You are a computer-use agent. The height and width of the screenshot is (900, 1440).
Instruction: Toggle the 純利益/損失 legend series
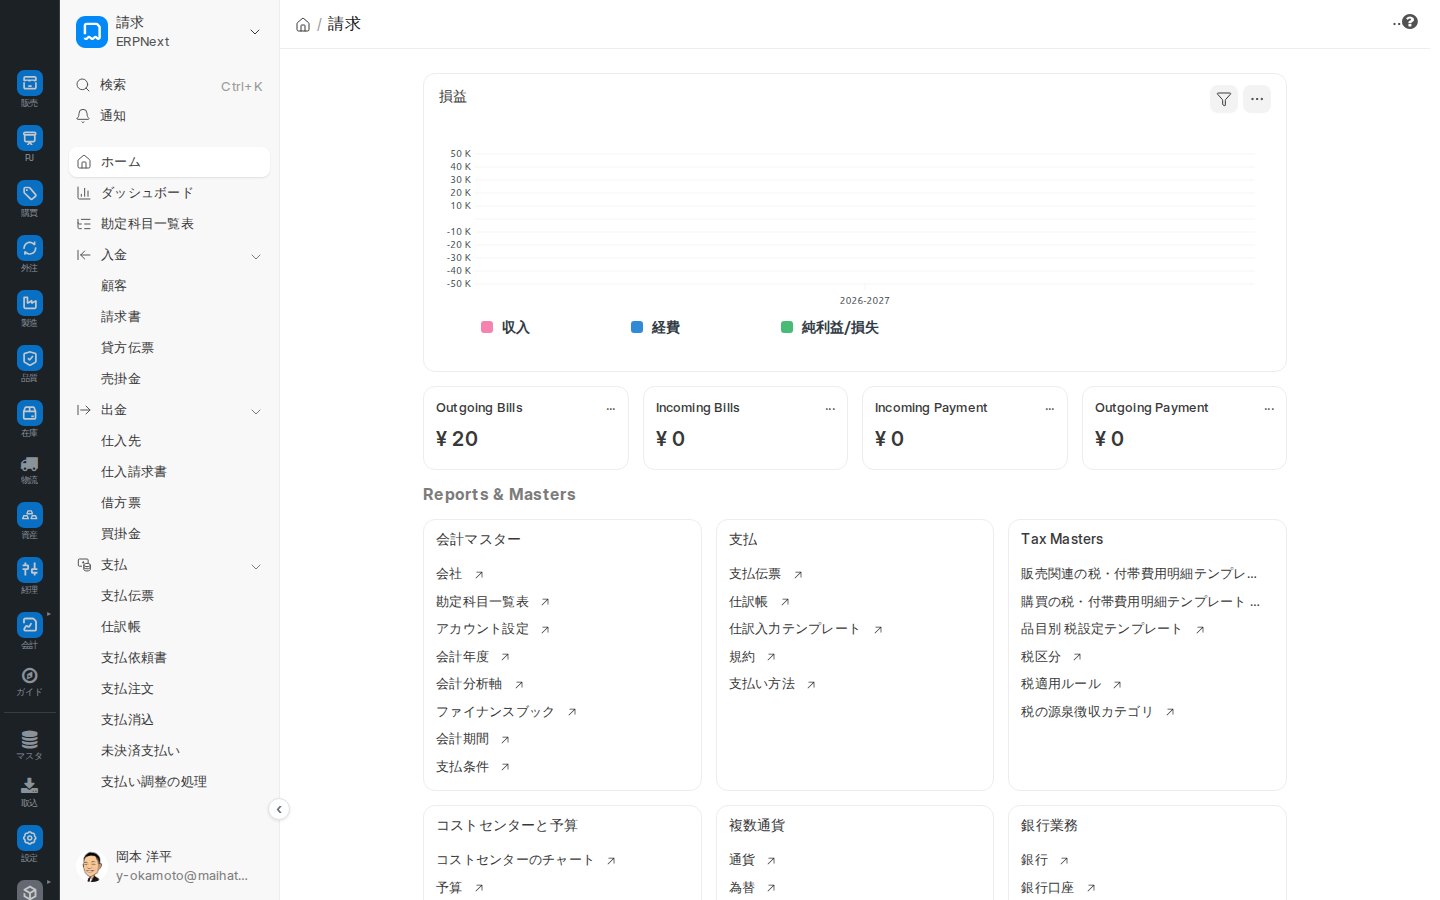click(830, 327)
